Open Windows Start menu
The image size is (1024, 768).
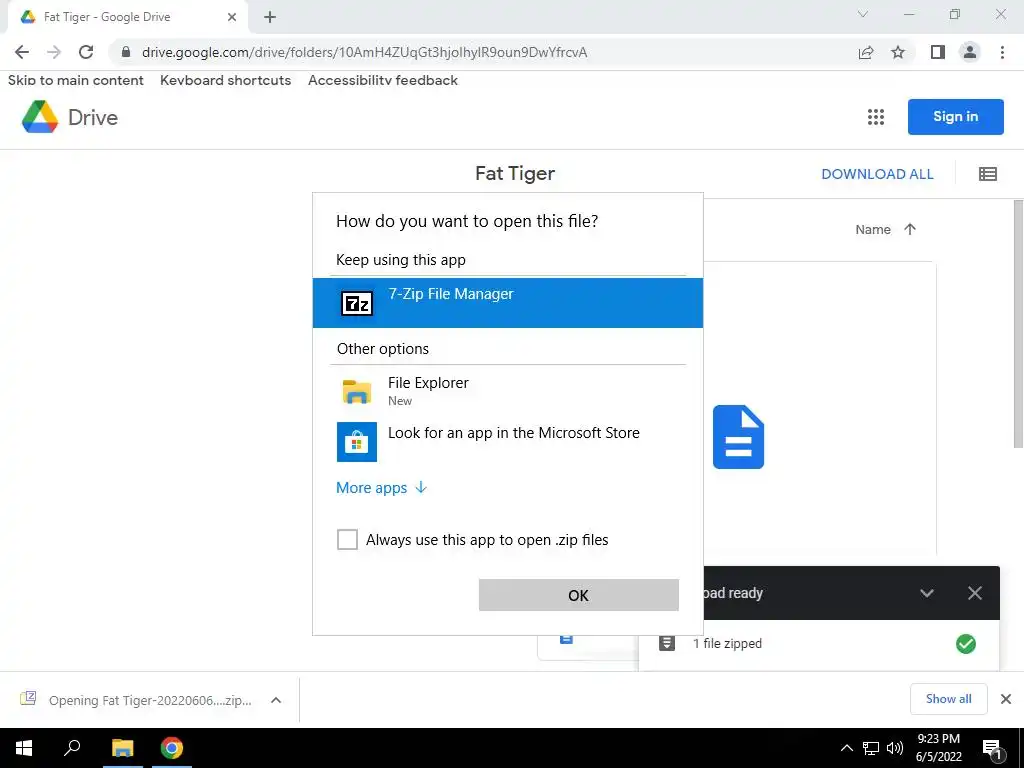(x=24, y=748)
